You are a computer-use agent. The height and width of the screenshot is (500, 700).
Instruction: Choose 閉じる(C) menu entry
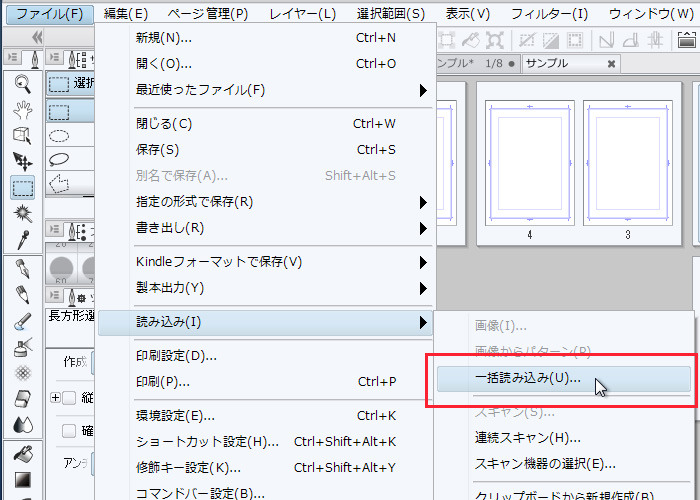[265, 124]
